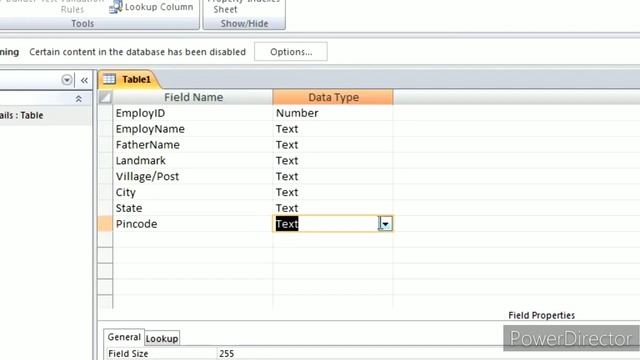This screenshot has height=360, width=640.
Task: Collapse the navigation group with the double-up chevron
Action: tap(78, 99)
